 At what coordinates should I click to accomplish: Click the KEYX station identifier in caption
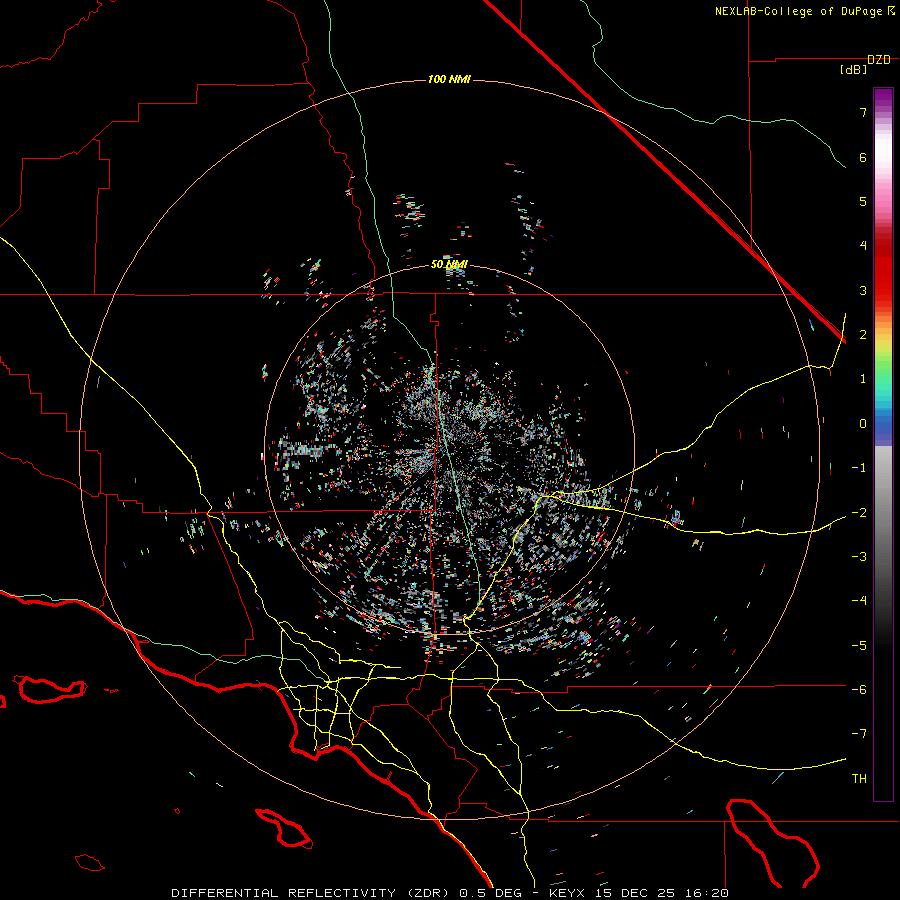click(566, 892)
